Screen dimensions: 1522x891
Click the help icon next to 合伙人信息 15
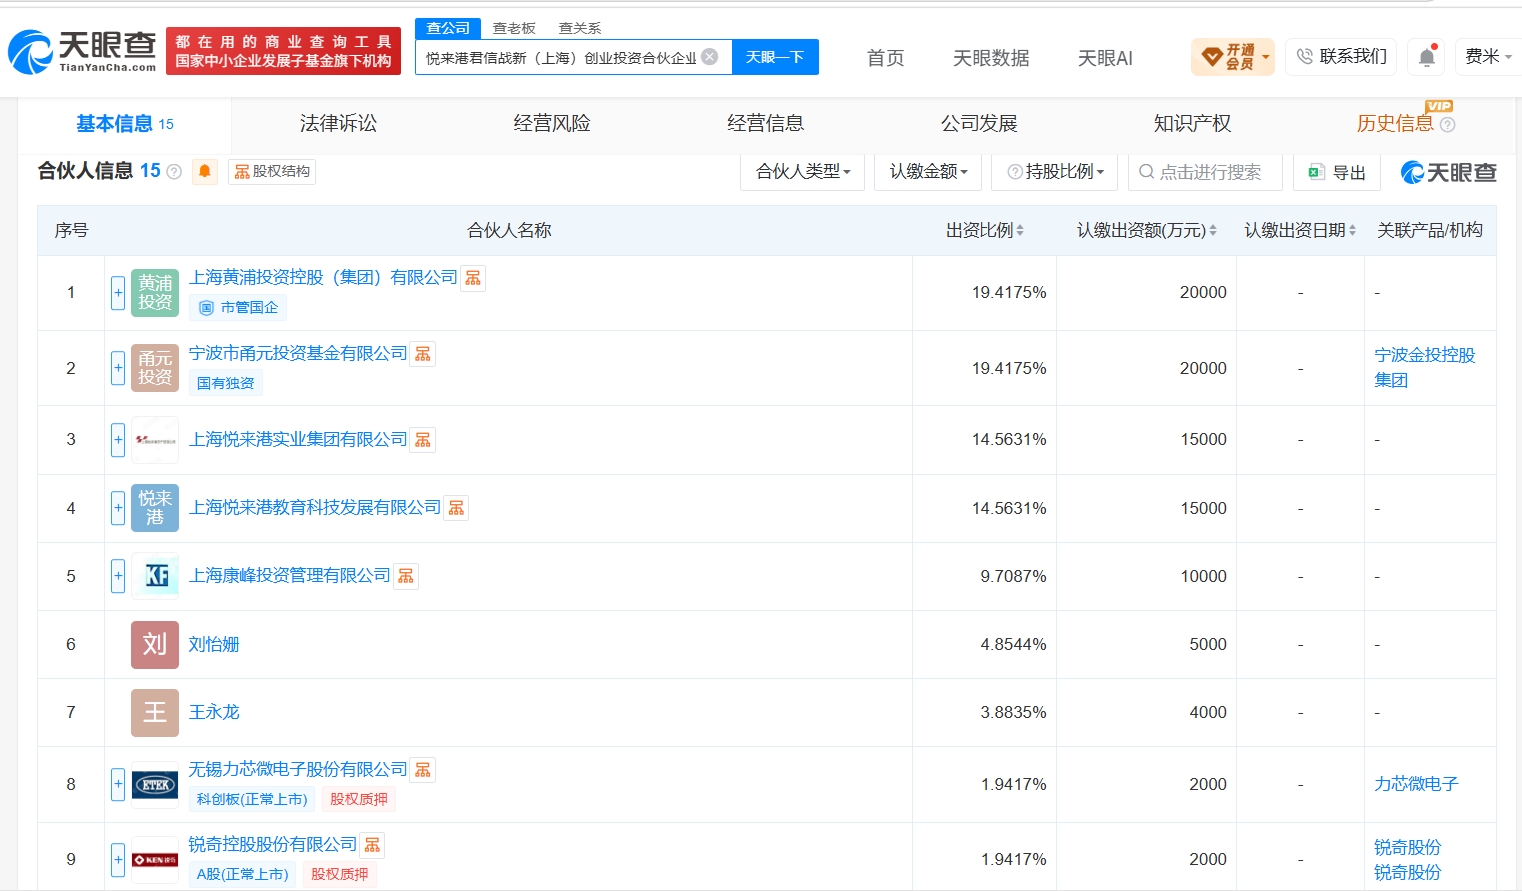pyautogui.click(x=174, y=172)
